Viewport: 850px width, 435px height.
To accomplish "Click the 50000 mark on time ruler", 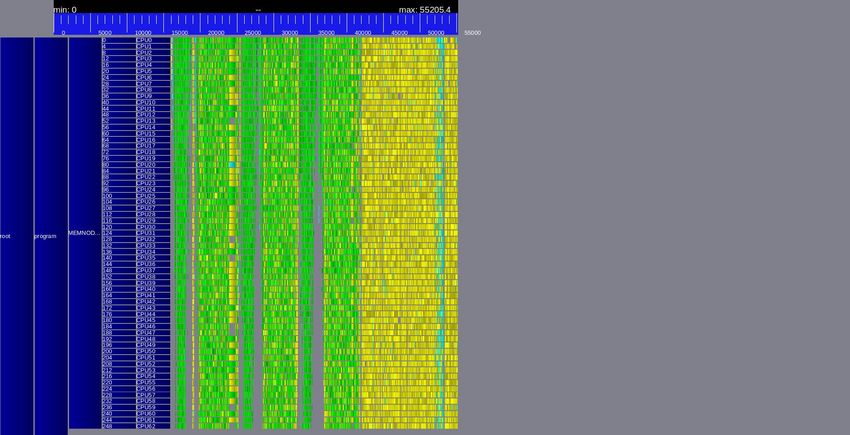I will tap(436, 33).
